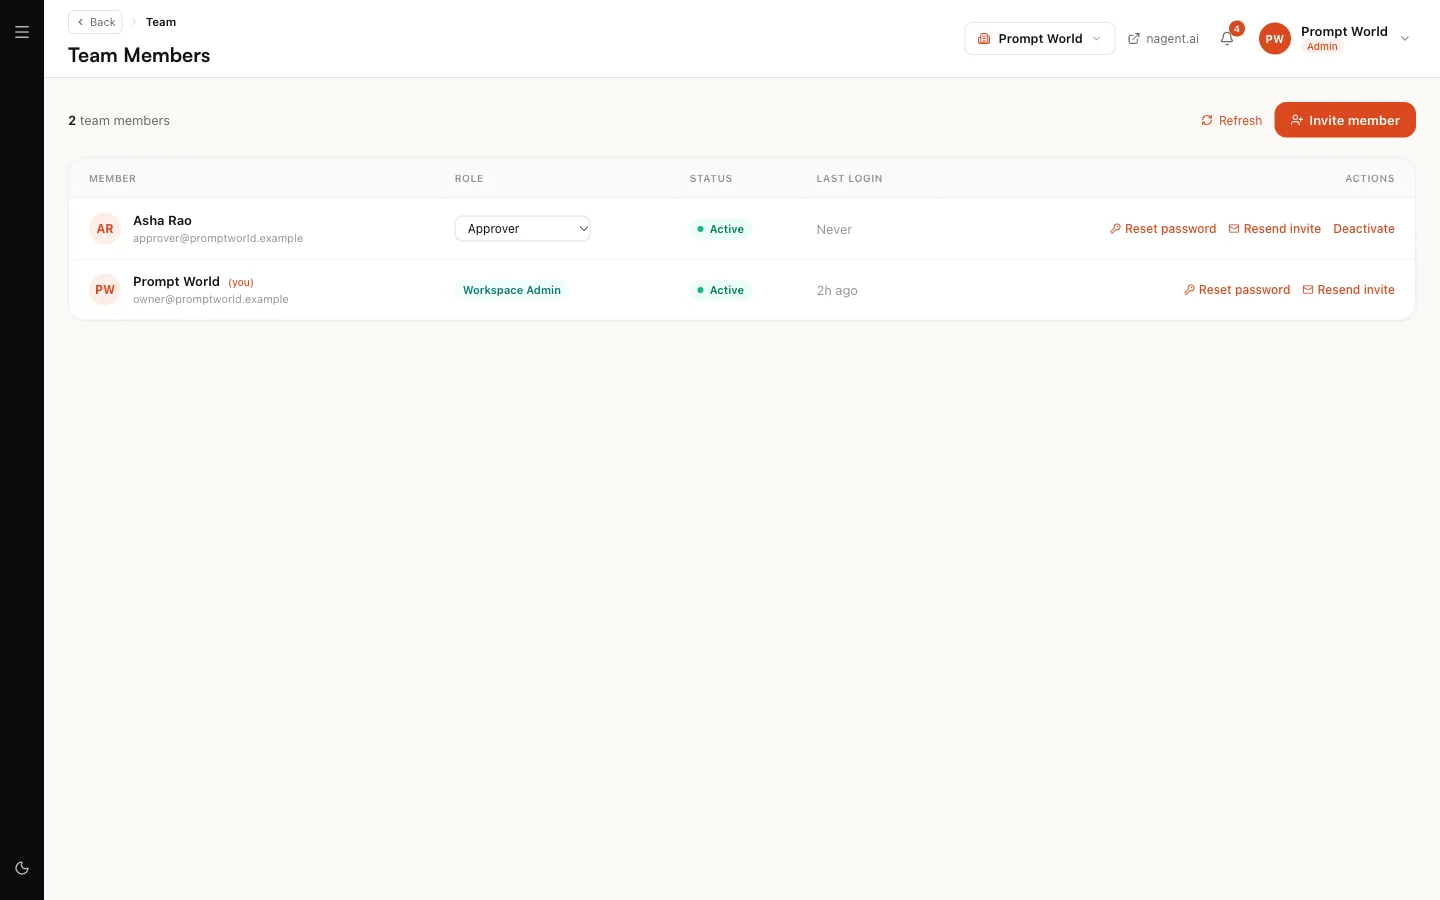Click the '(you)' tag beside Prompt World
Image resolution: width=1440 pixels, height=900 pixels.
pos(241,283)
